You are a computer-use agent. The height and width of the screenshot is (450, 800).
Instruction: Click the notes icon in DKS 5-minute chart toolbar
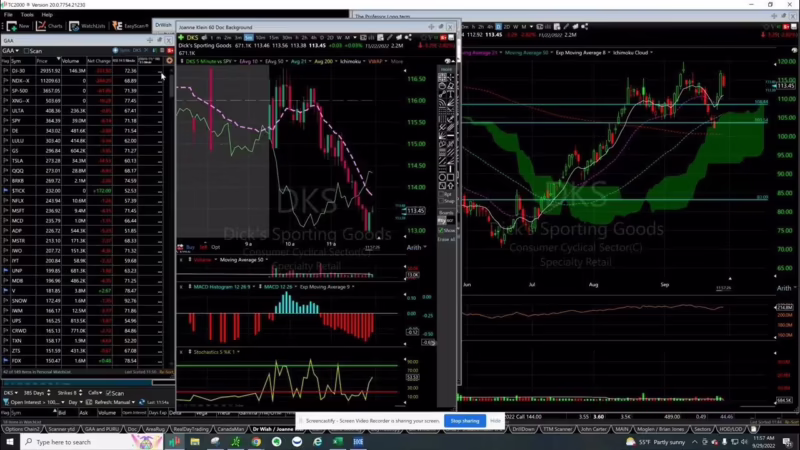pyautogui.click(x=381, y=38)
